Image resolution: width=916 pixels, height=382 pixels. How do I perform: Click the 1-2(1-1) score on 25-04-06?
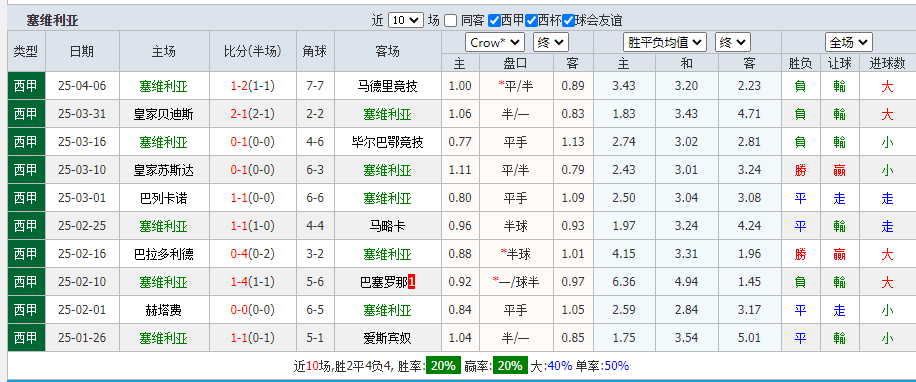click(252, 86)
